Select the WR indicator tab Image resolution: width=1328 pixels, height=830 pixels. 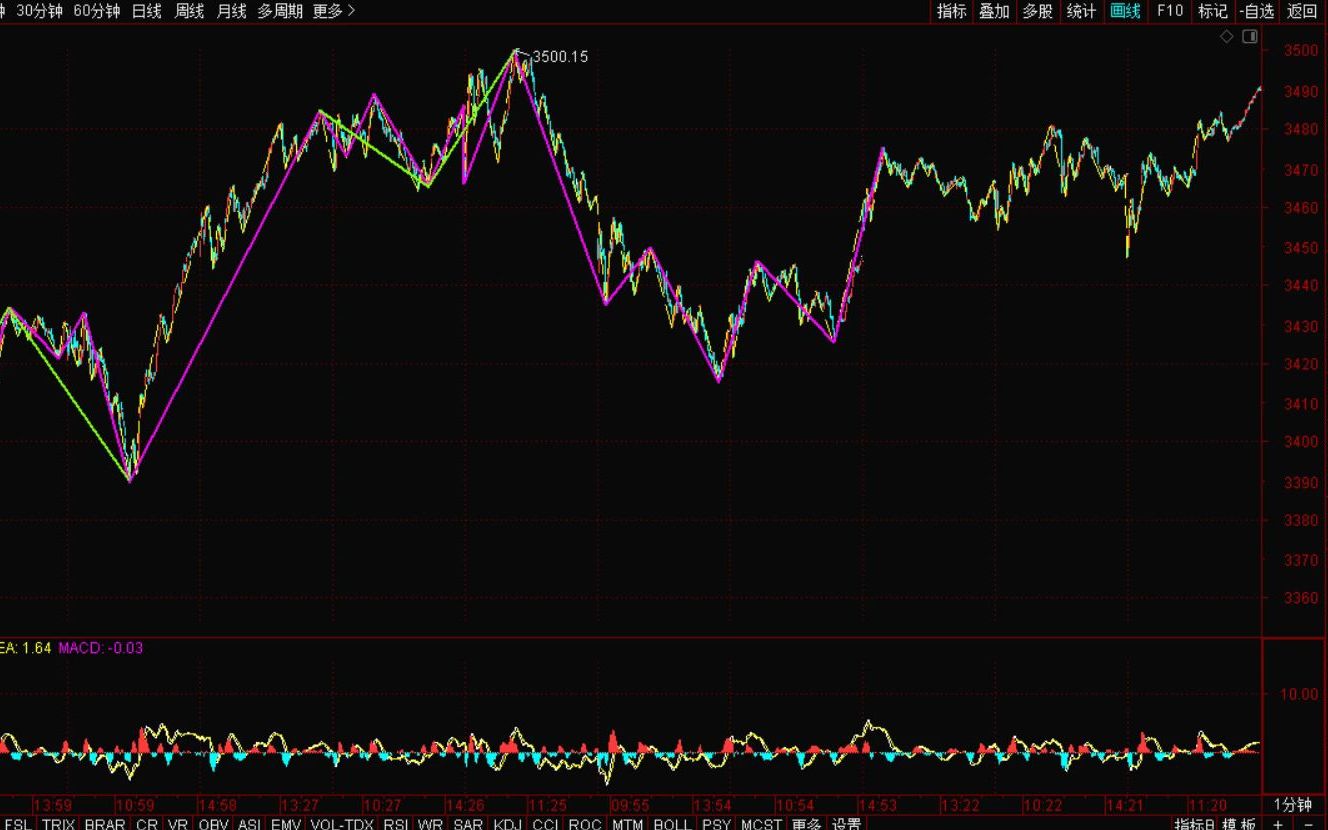pyautogui.click(x=431, y=824)
